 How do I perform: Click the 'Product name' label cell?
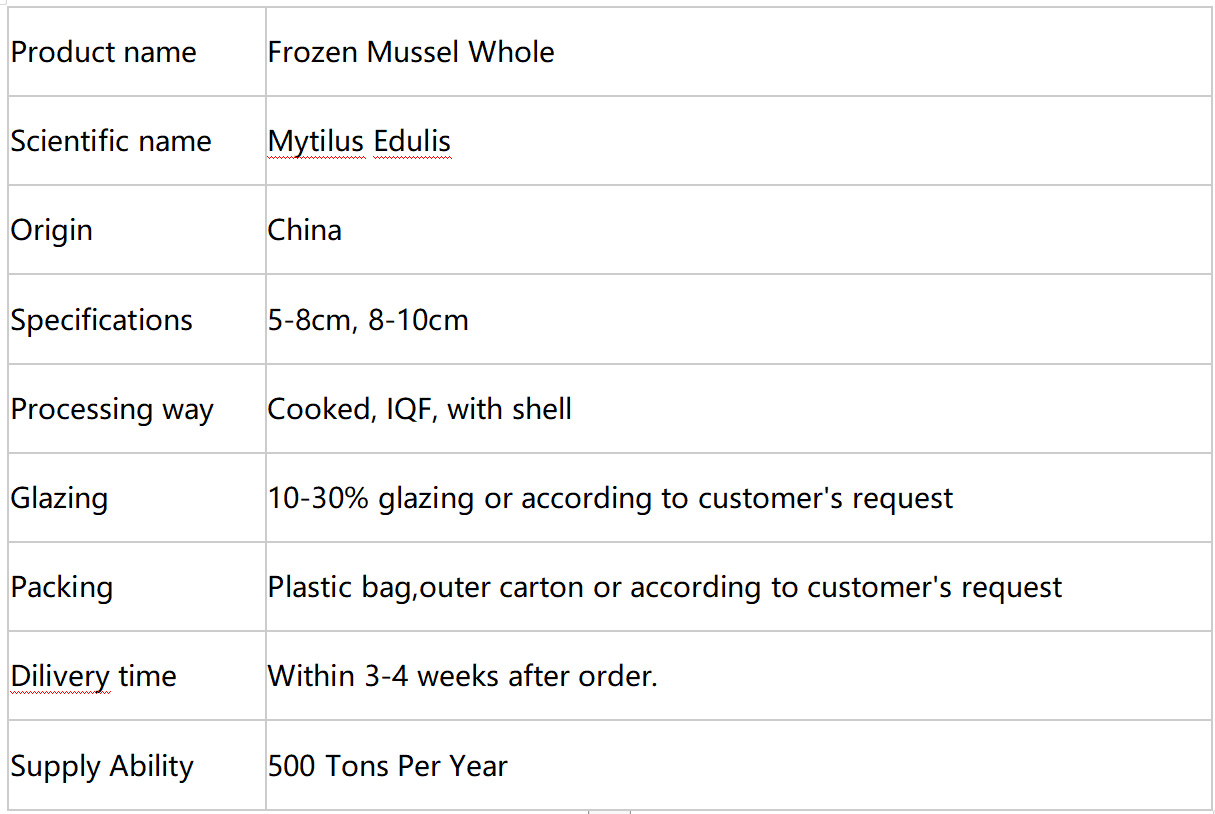pyautogui.click(x=137, y=52)
